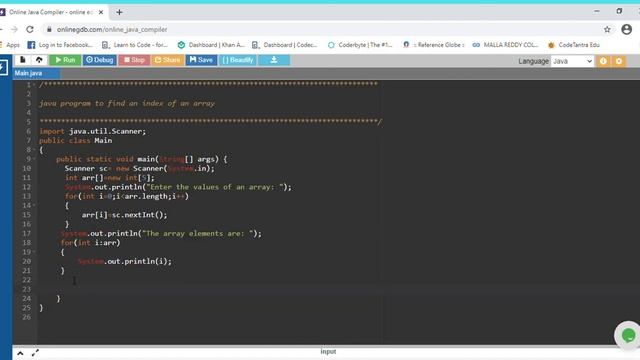The height and width of the screenshot is (360, 640).
Task: Open the browser profile avatar
Action: [627, 29]
